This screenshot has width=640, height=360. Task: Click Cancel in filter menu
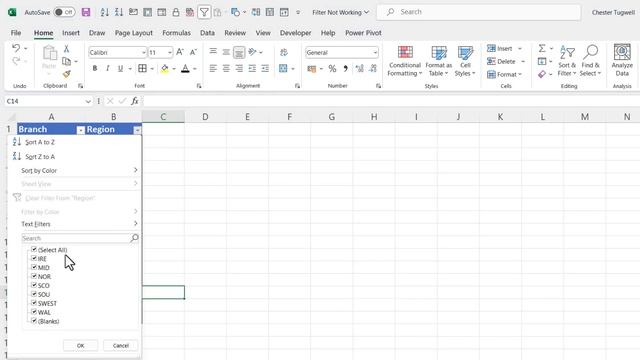[x=120, y=345]
